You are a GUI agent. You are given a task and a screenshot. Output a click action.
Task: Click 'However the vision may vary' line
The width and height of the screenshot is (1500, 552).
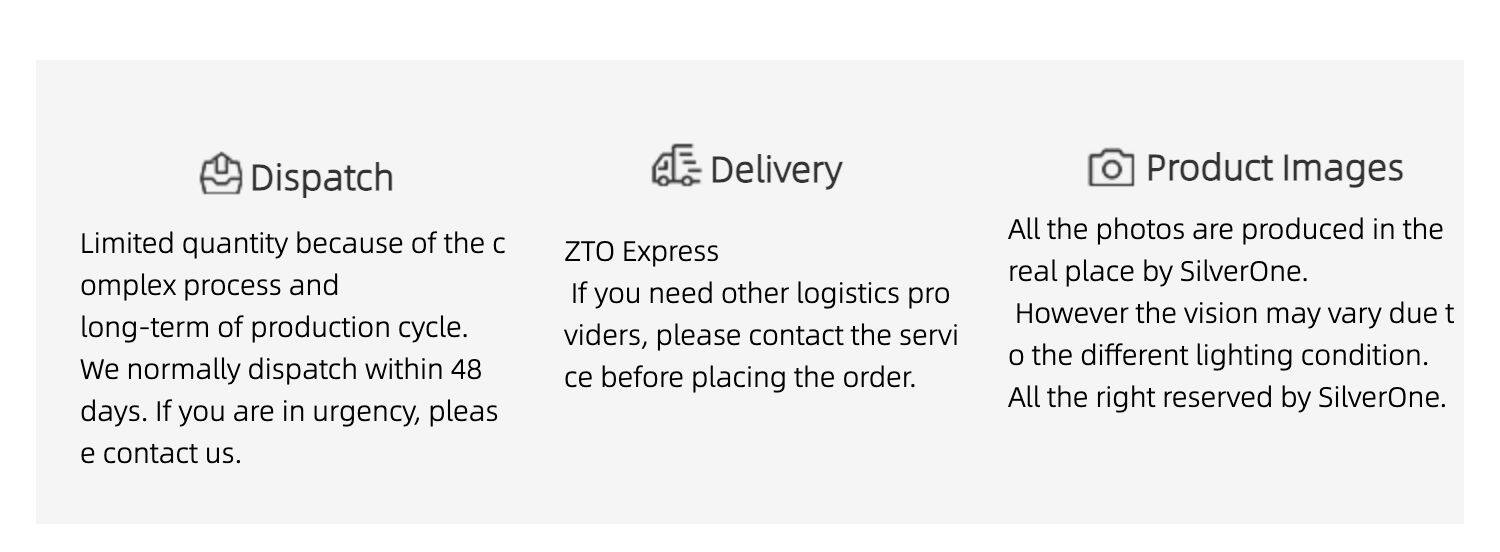coord(1234,314)
